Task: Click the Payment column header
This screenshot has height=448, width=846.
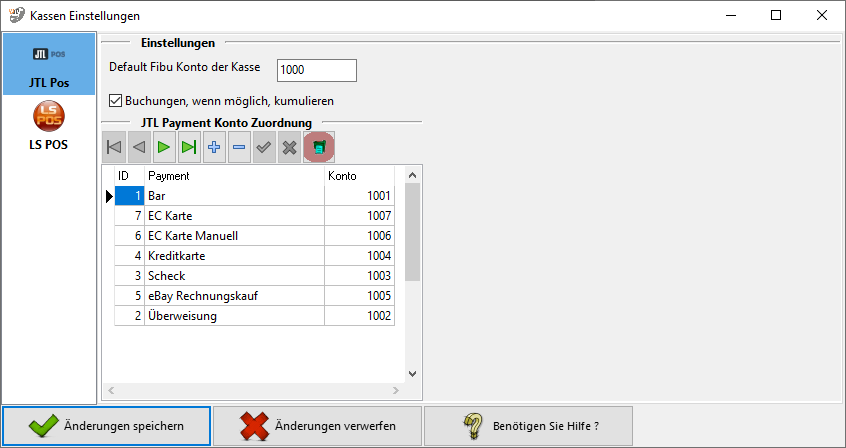Action: [x=234, y=176]
